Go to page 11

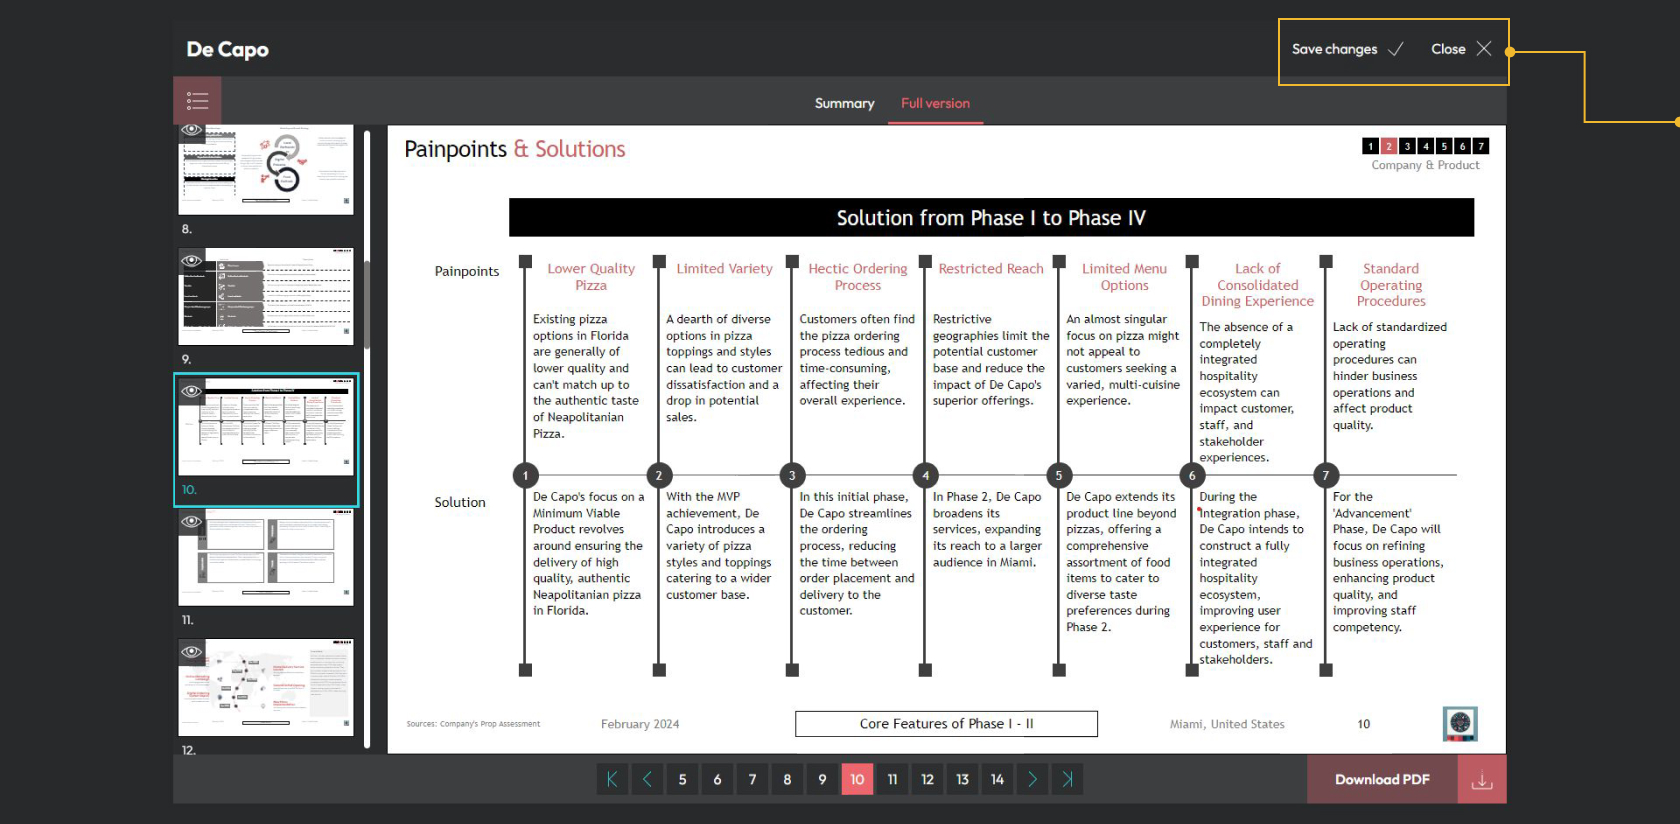[x=892, y=779]
